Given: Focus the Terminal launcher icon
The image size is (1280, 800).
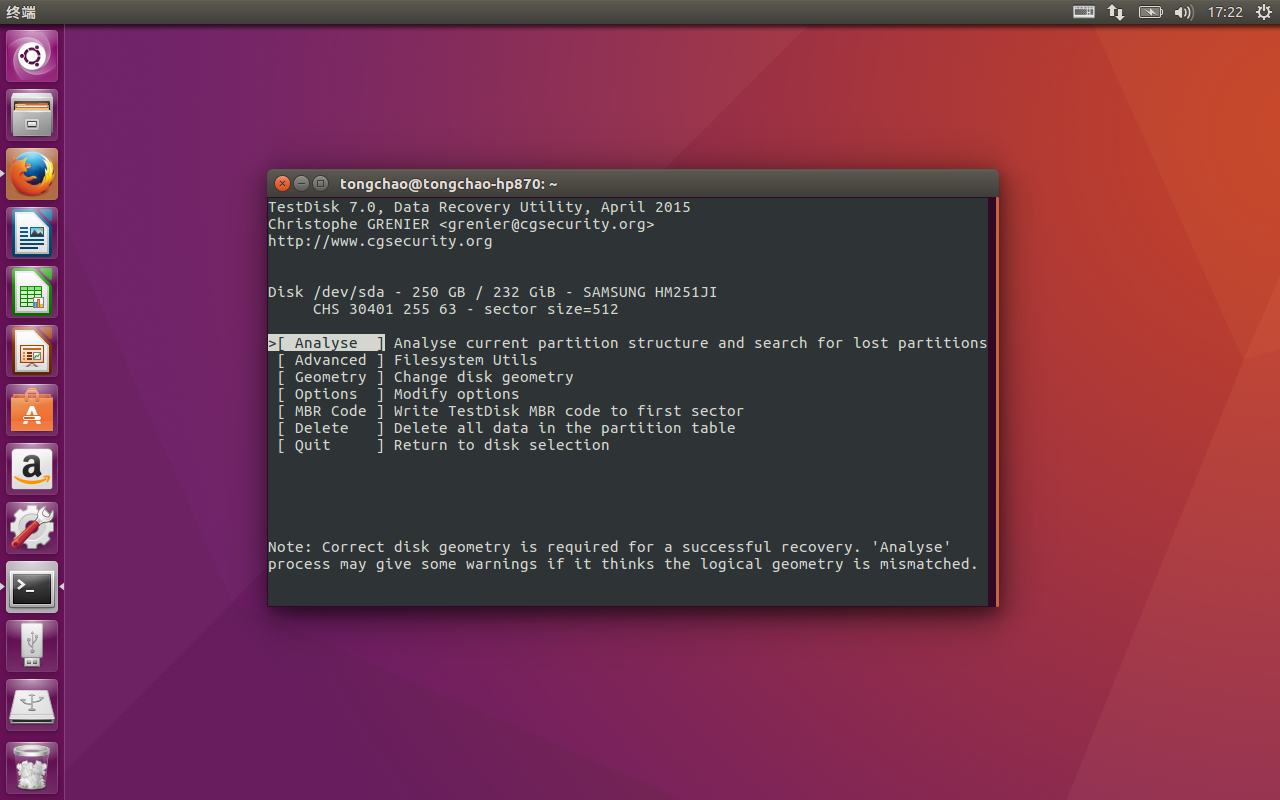Looking at the screenshot, I should click(32, 587).
